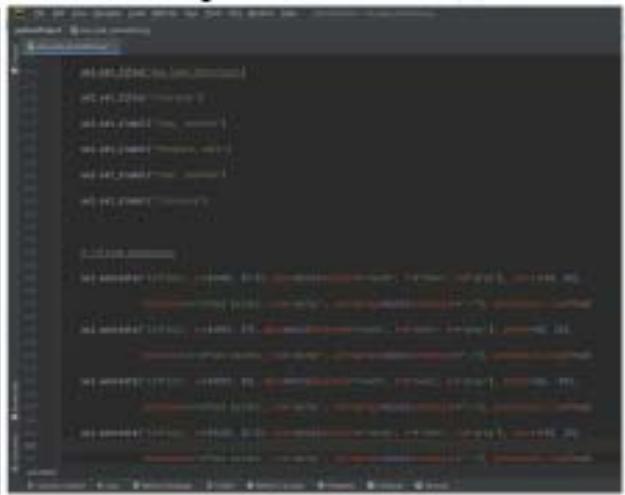Screen dimensions: 625x495
Task: Open the Problems tool window
Action: coord(335,485)
